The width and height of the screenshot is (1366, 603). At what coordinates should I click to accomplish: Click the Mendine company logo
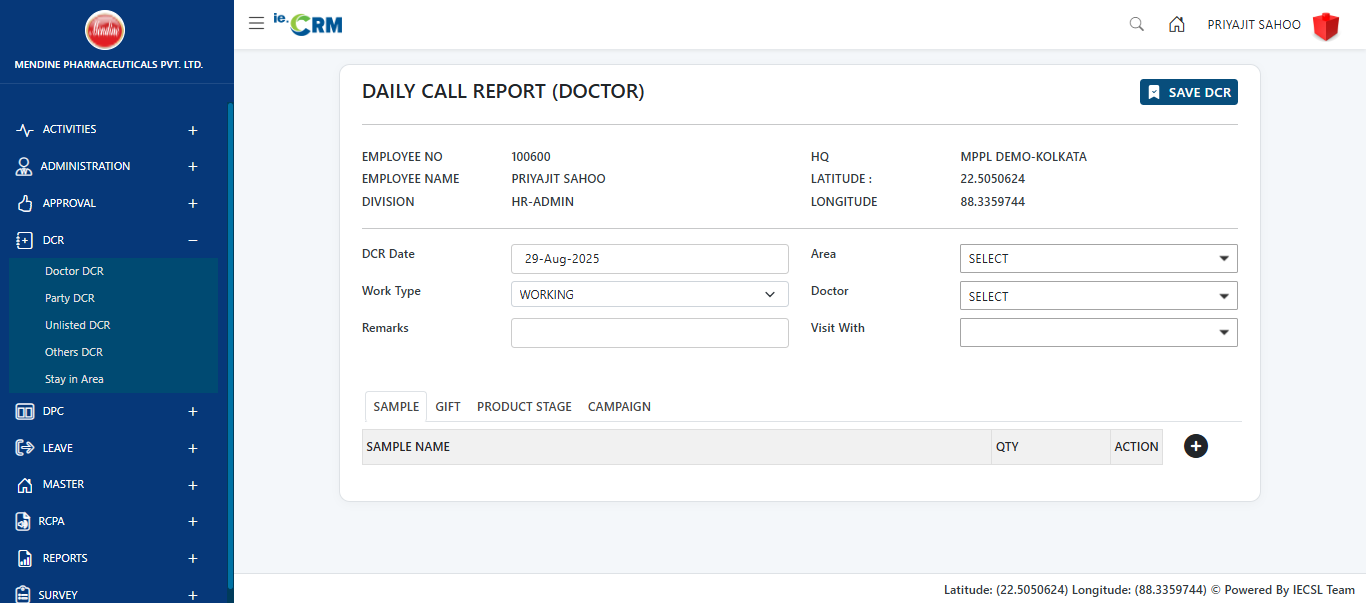pyautogui.click(x=105, y=30)
